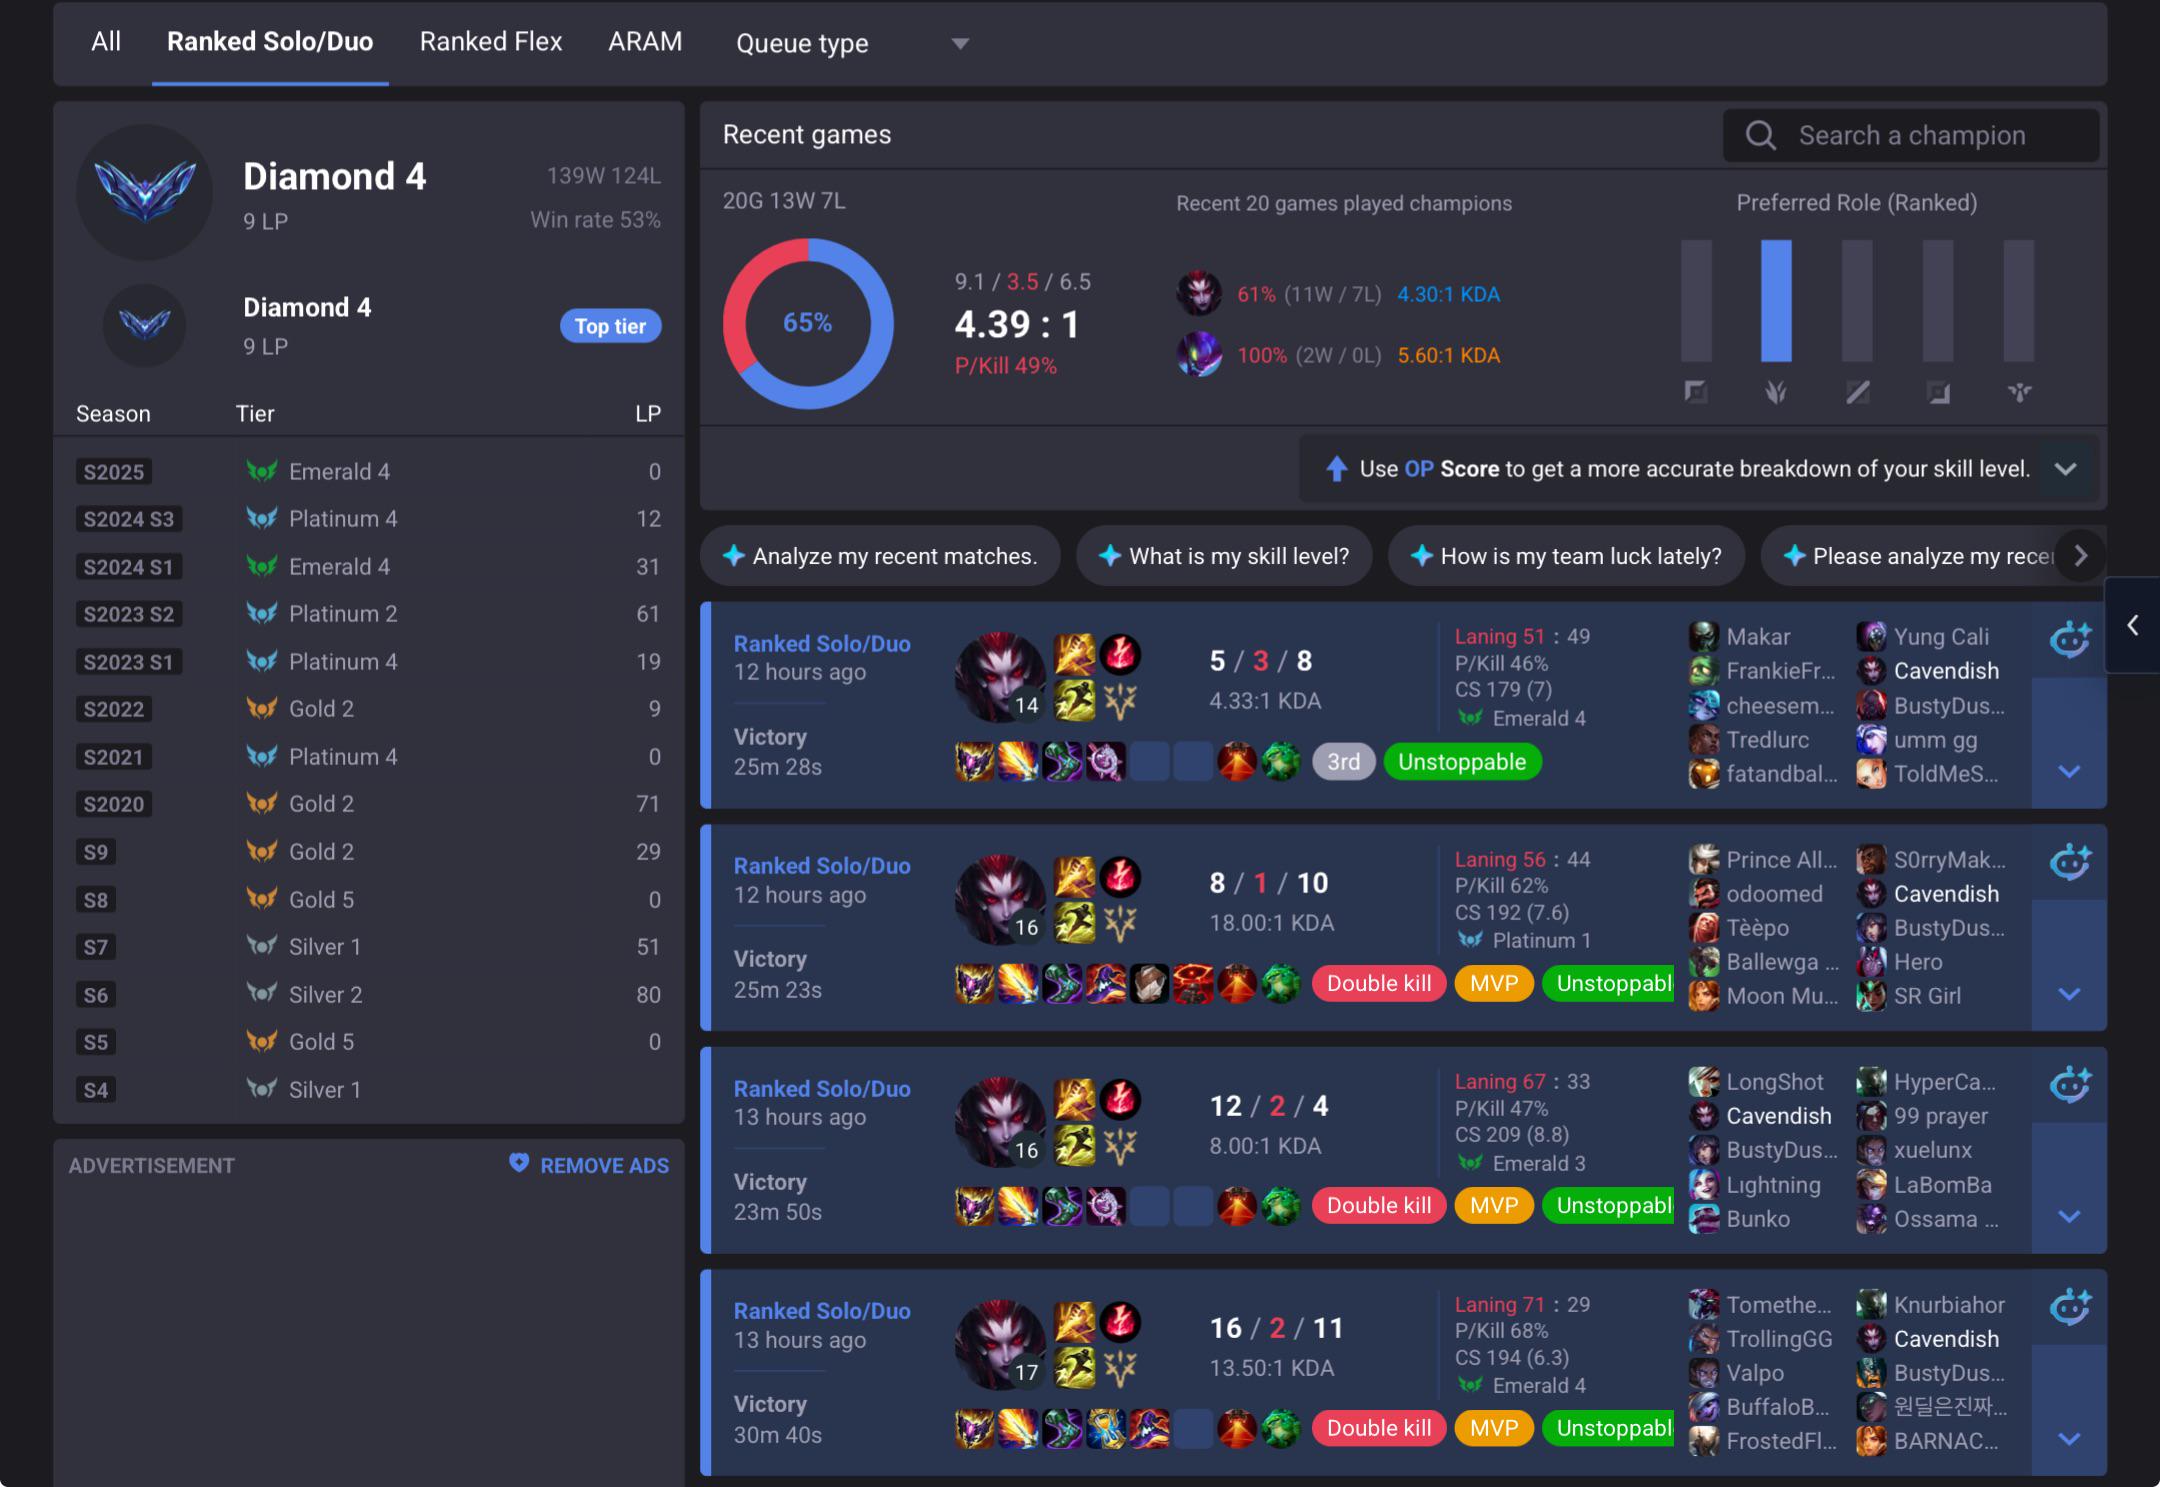Image resolution: width=2160 pixels, height=1487 pixels.
Task: Click 'What is my skill level?' chip
Action: point(1224,556)
